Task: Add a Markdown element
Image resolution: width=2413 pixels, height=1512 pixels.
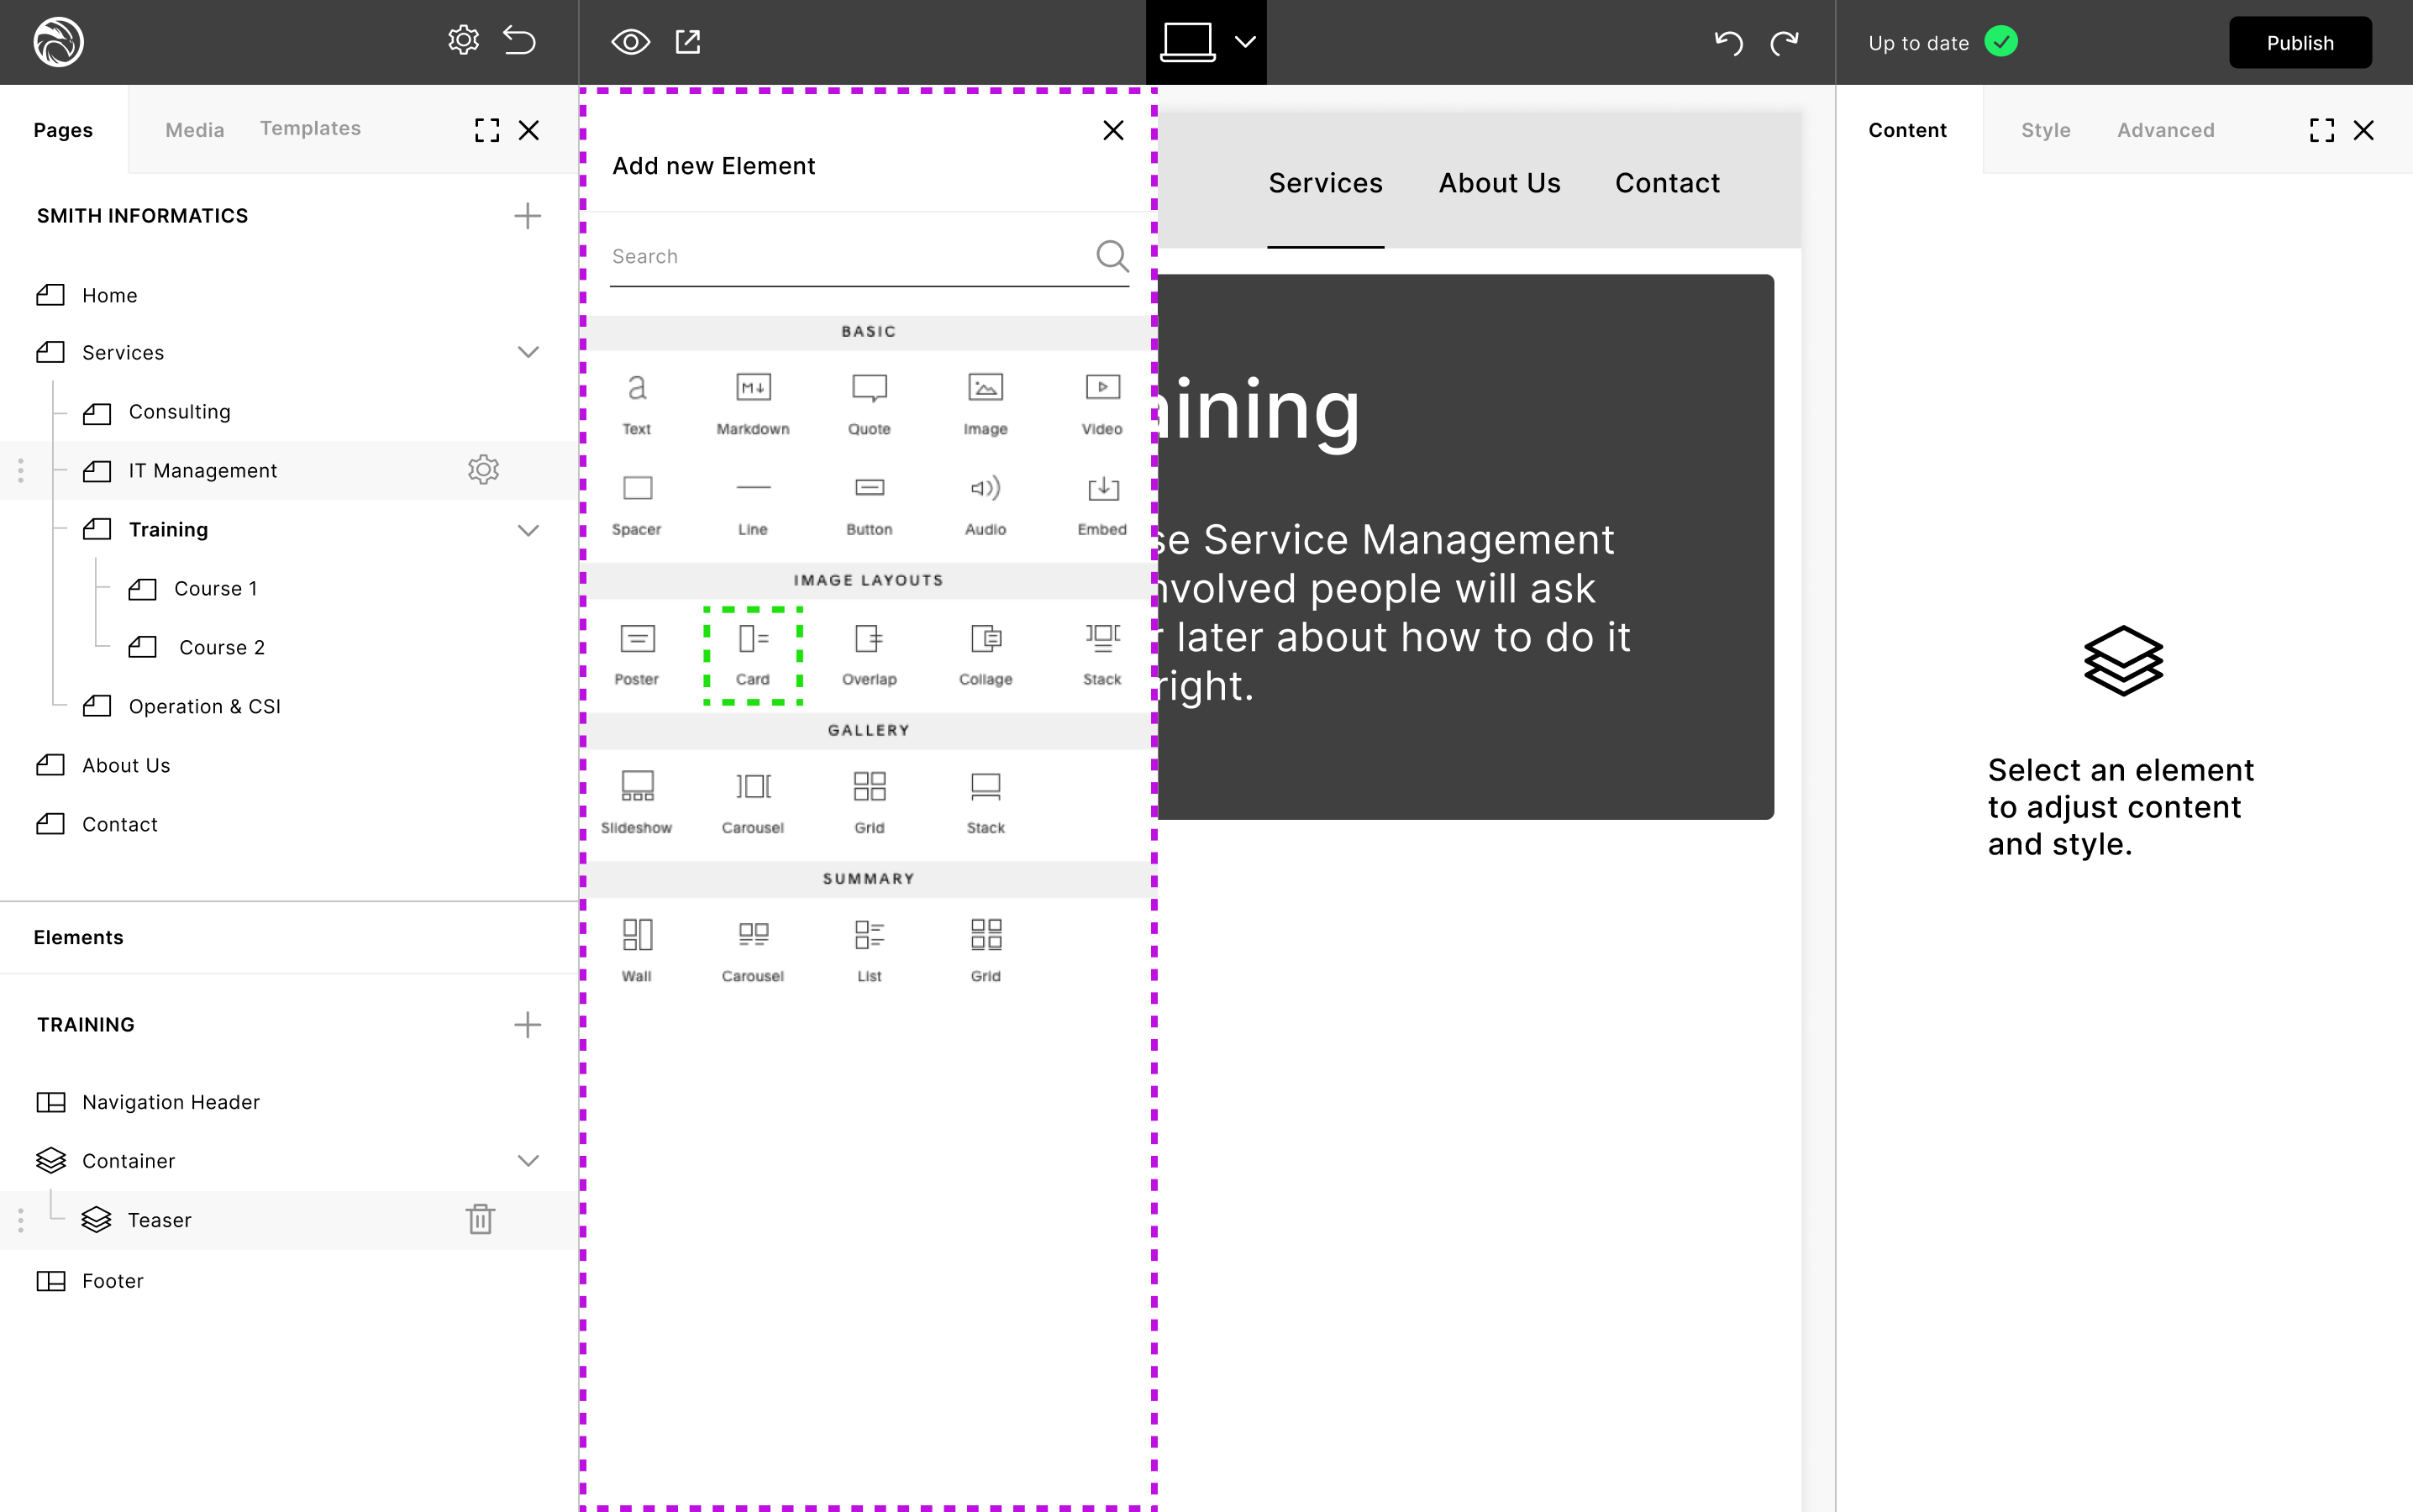Action: pyautogui.click(x=752, y=403)
